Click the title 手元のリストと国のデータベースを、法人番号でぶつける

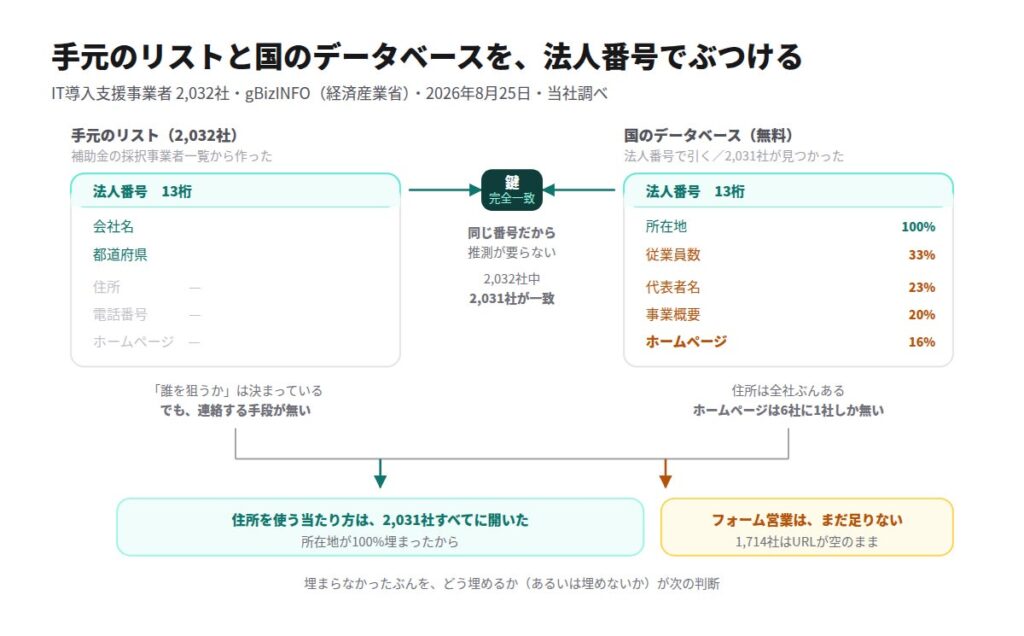(426, 57)
